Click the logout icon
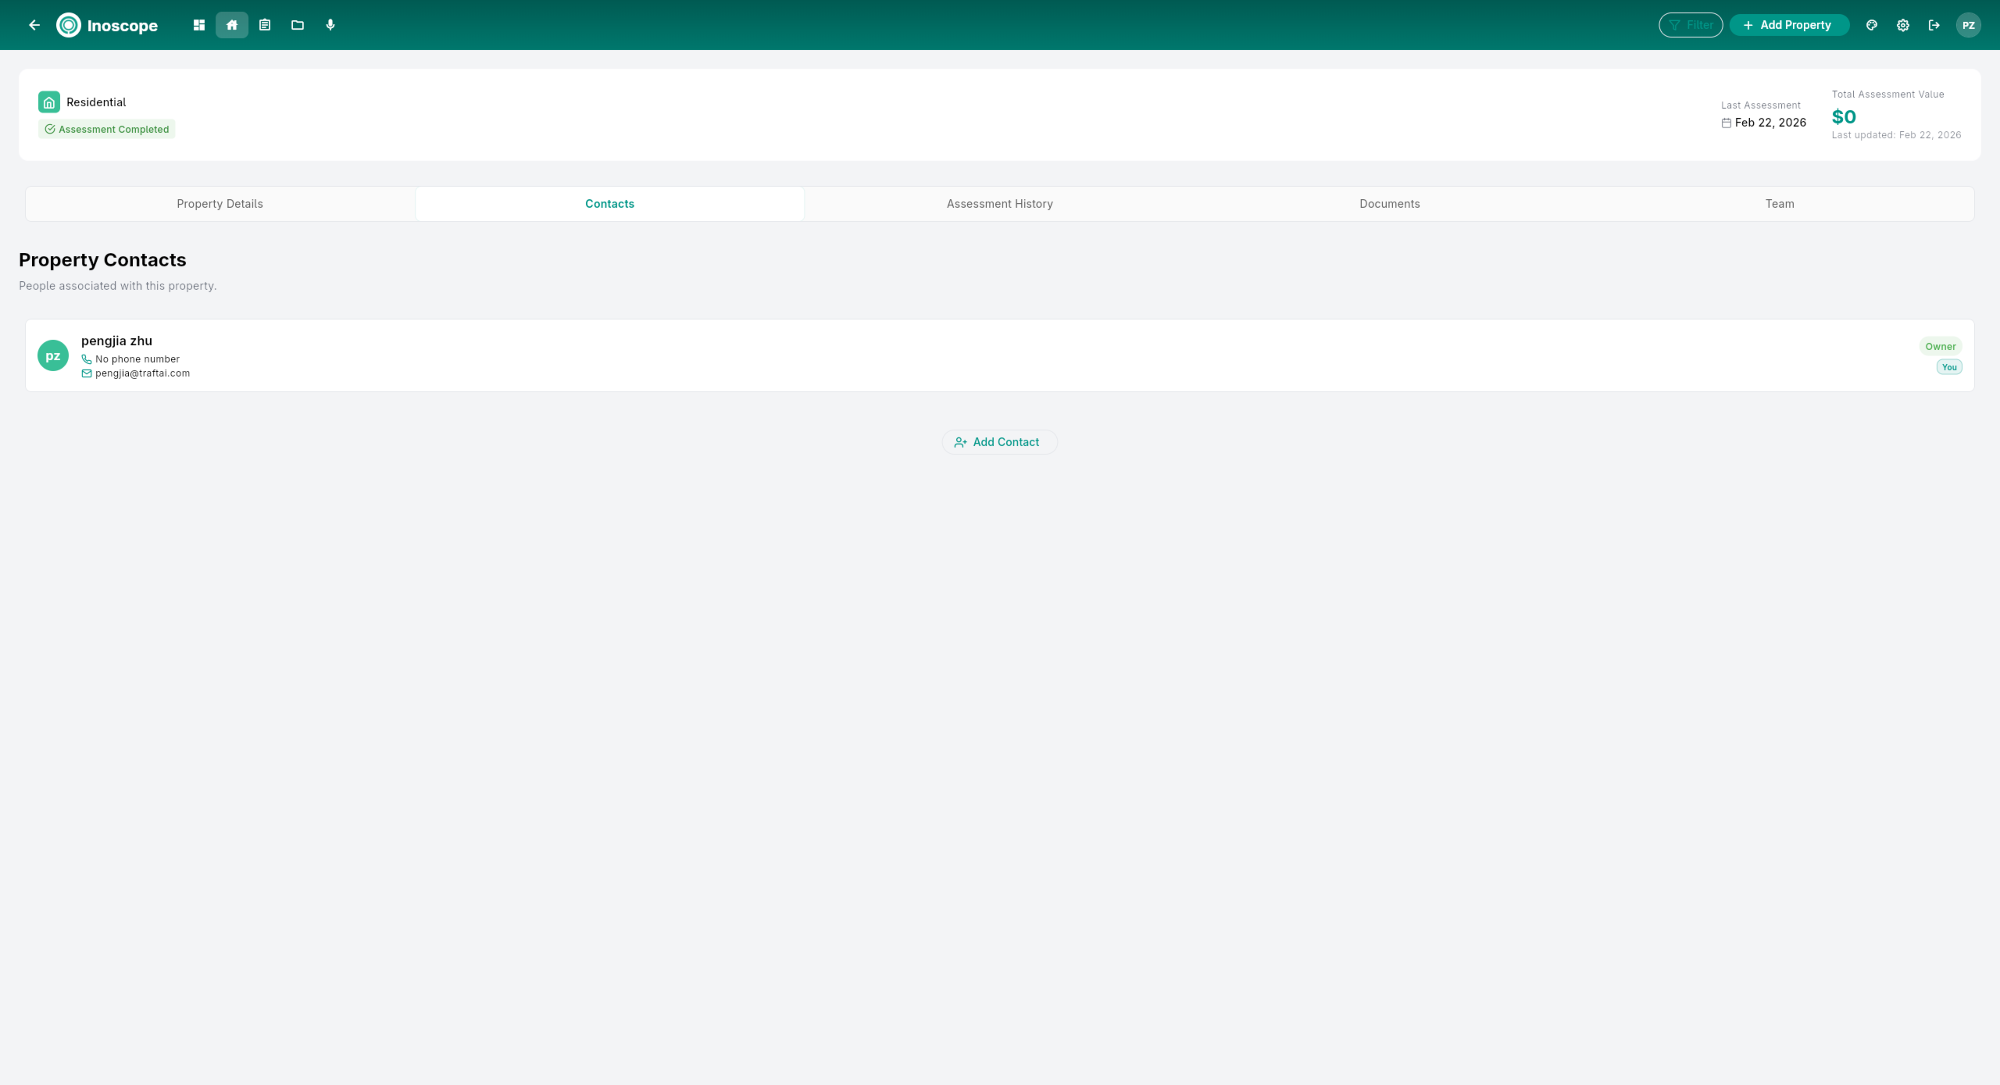 1933,25
